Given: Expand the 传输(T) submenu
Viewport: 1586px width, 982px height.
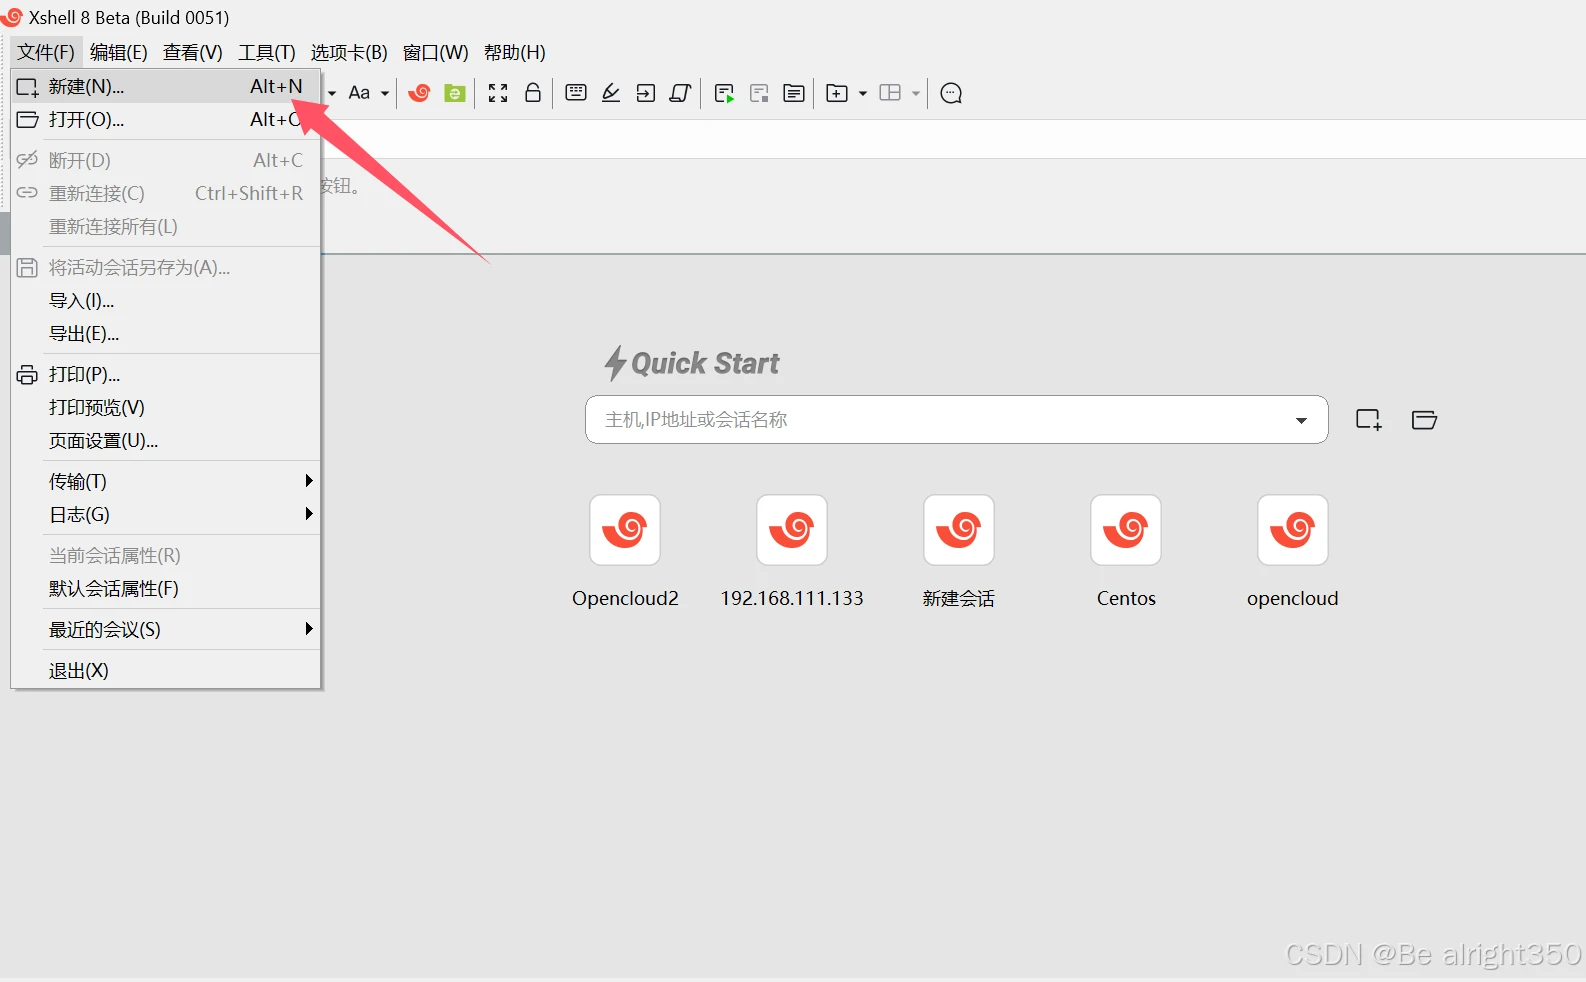Looking at the screenshot, I should tap(166, 482).
